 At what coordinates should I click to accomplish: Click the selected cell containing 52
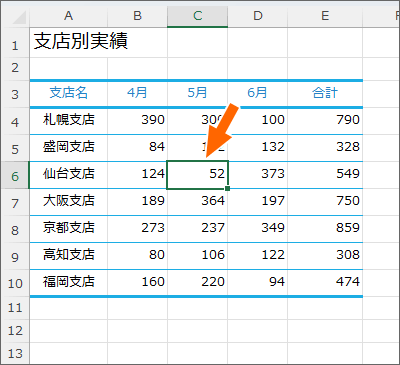point(198,175)
